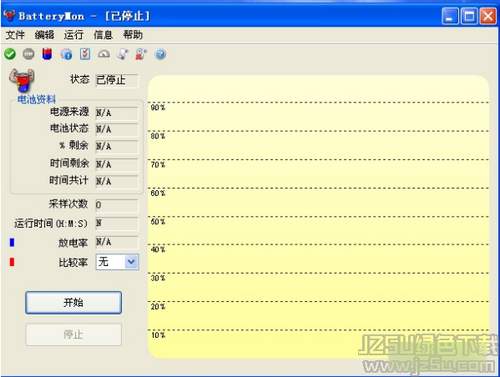Click the 50% gridline label on the chart
This screenshot has height=377, width=500.
point(158,222)
